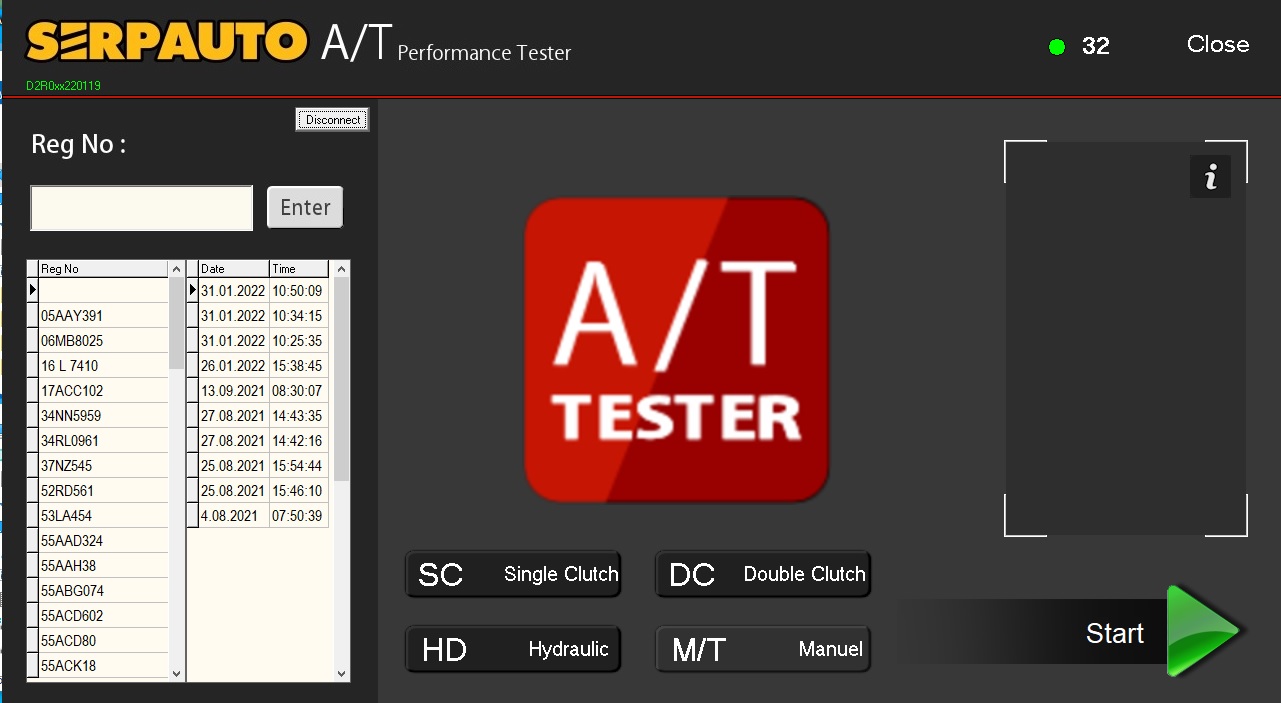Click the Date/Time list scroll up arrow

point(342,269)
